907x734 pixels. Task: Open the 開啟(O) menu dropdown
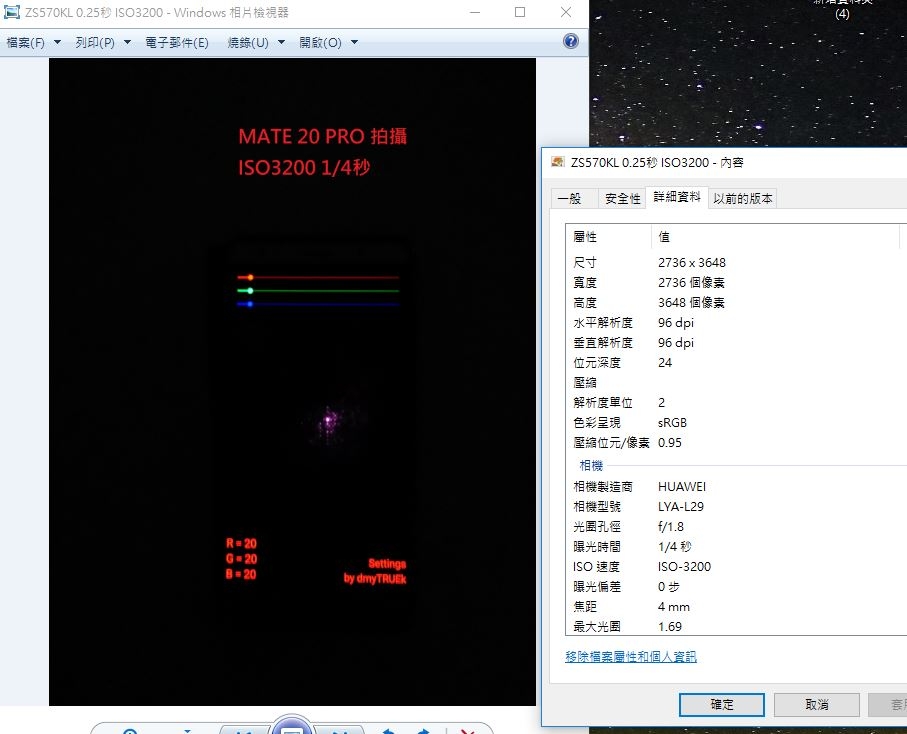329,42
